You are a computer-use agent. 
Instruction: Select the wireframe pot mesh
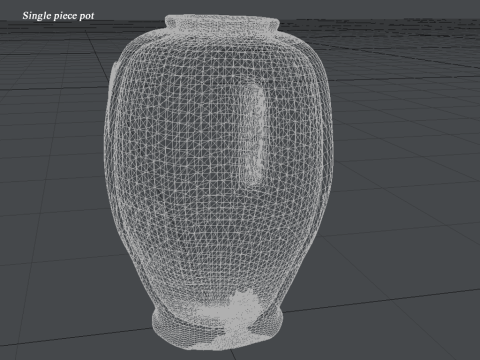coord(218,183)
